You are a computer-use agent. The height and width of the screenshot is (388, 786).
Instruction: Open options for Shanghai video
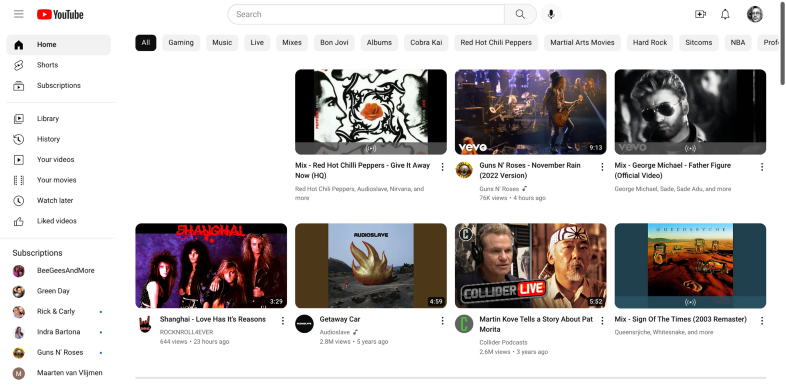pos(283,321)
